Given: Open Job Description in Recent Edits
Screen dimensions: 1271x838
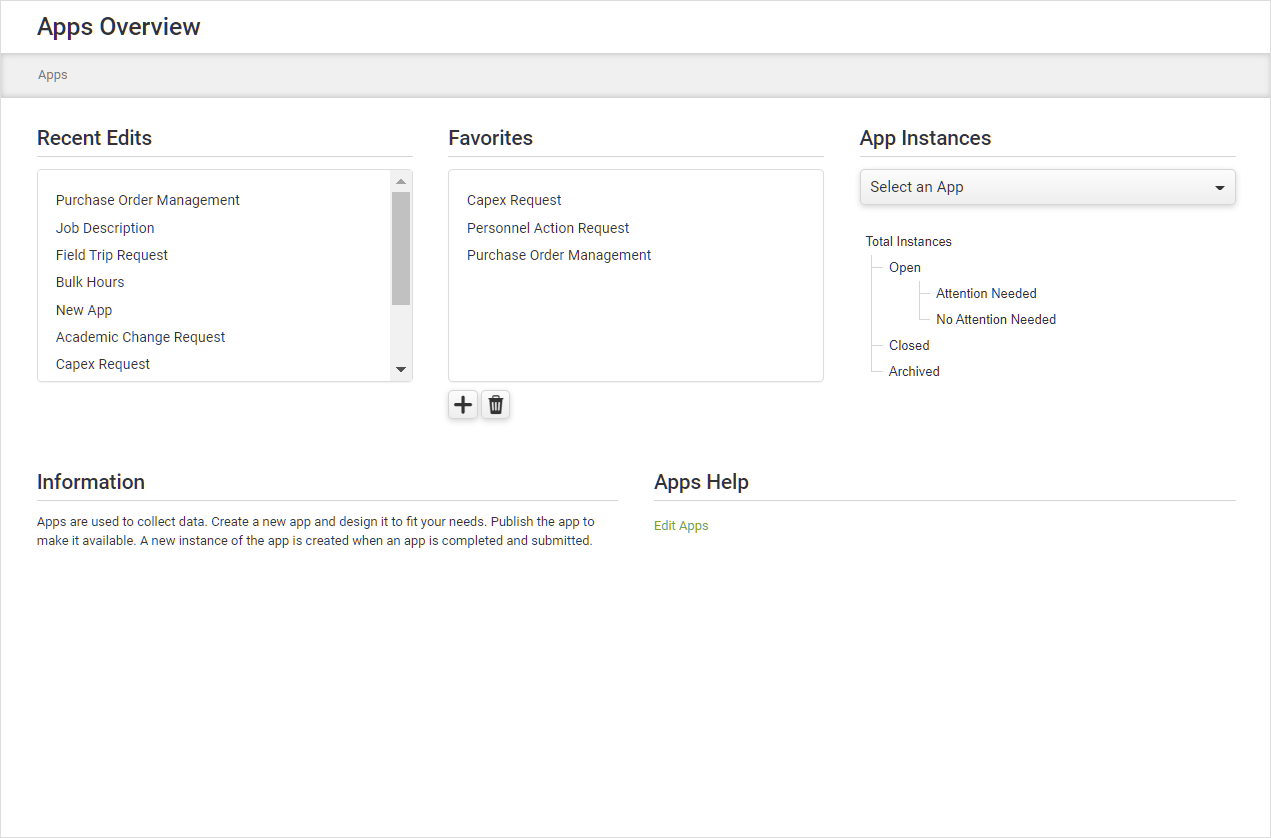Looking at the screenshot, I should [x=105, y=228].
